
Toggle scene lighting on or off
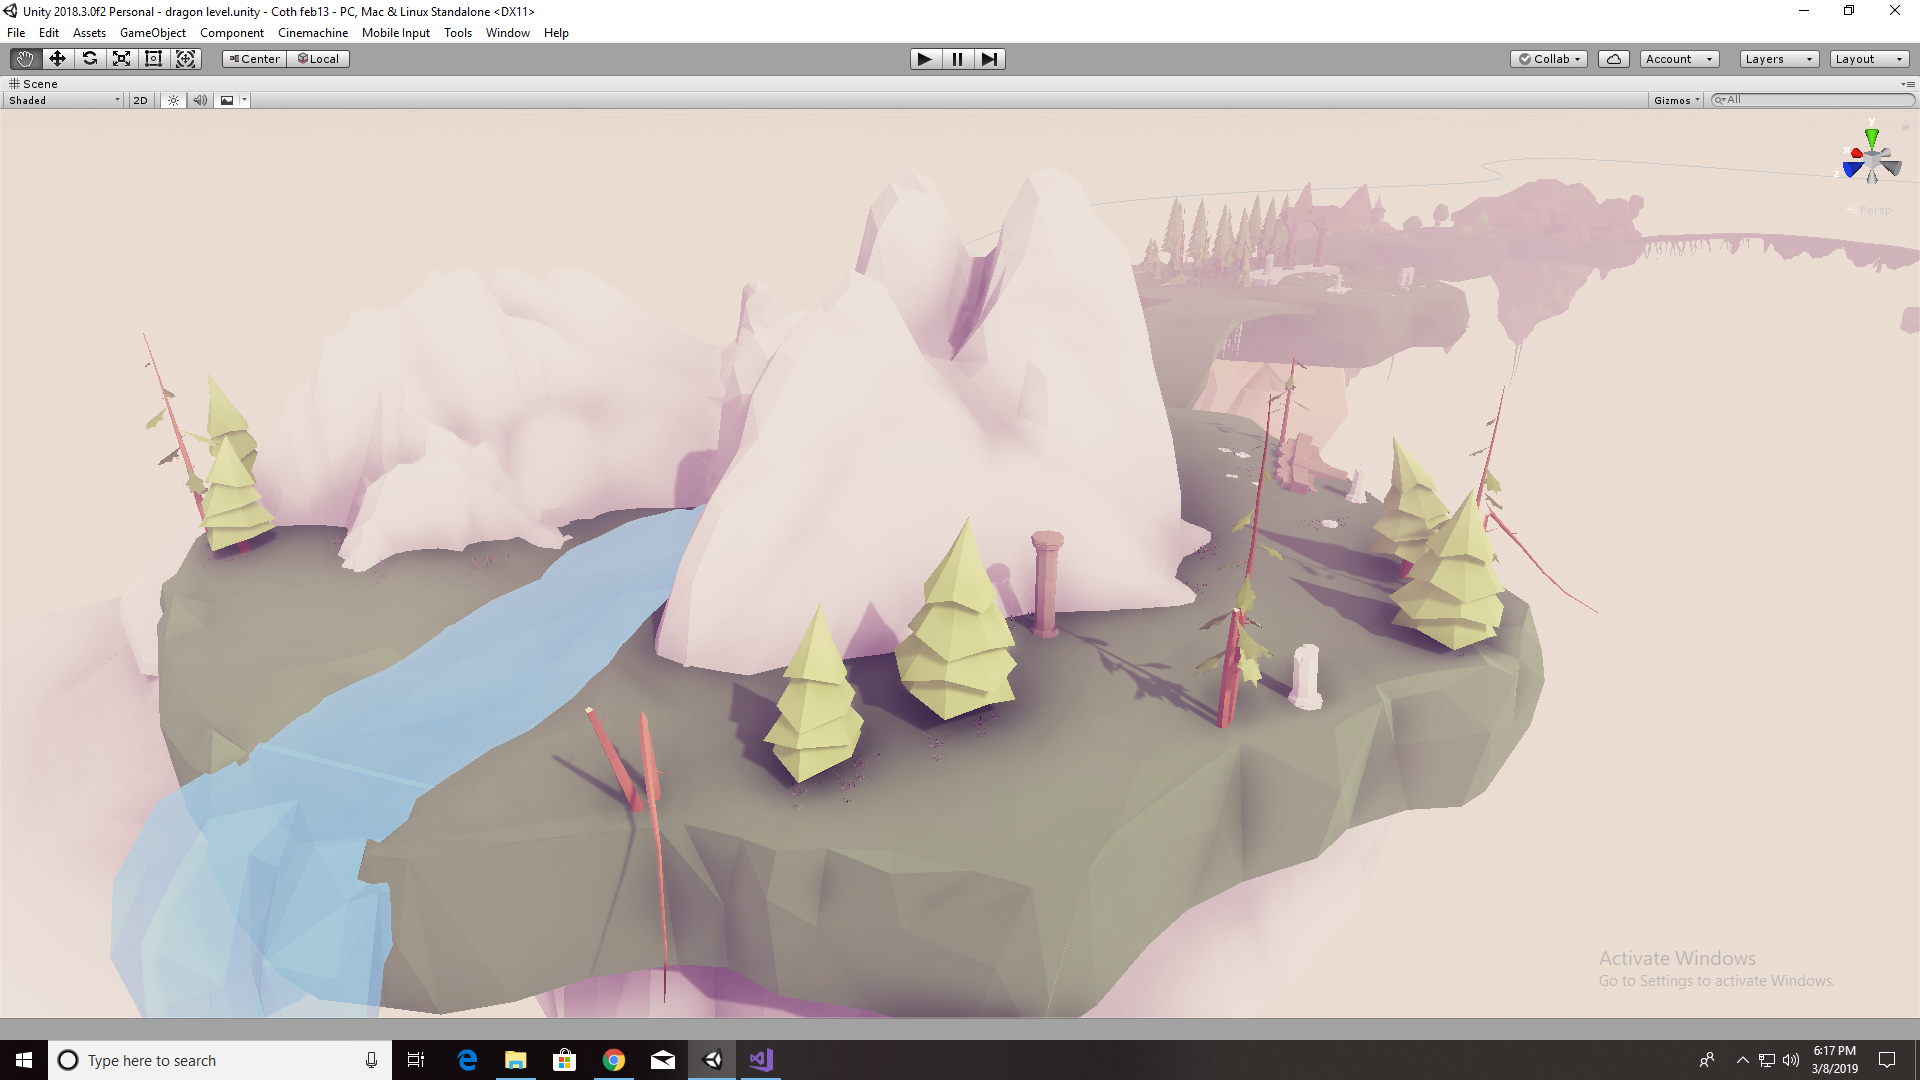click(173, 100)
